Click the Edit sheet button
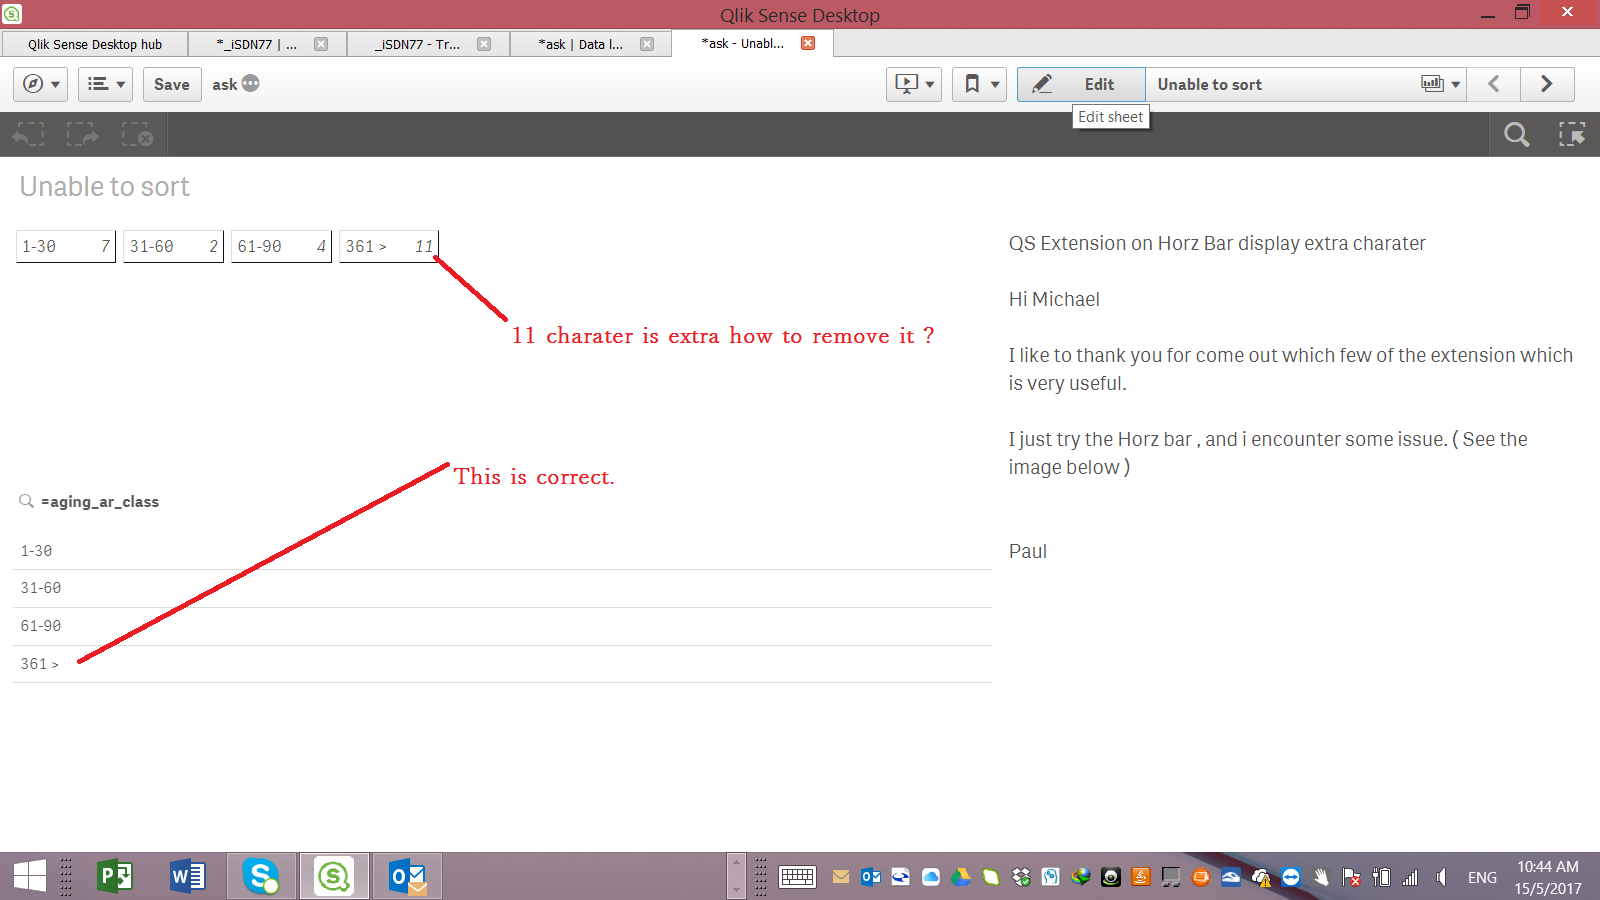This screenshot has height=900, width=1600. pyautogui.click(x=1081, y=84)
